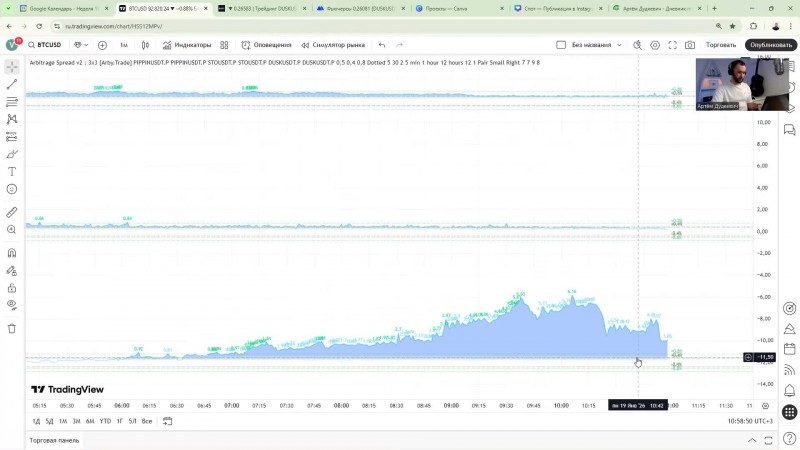Maximize the bottom trading panel
The height and width of the screenshot is (450, 800).
768,440
